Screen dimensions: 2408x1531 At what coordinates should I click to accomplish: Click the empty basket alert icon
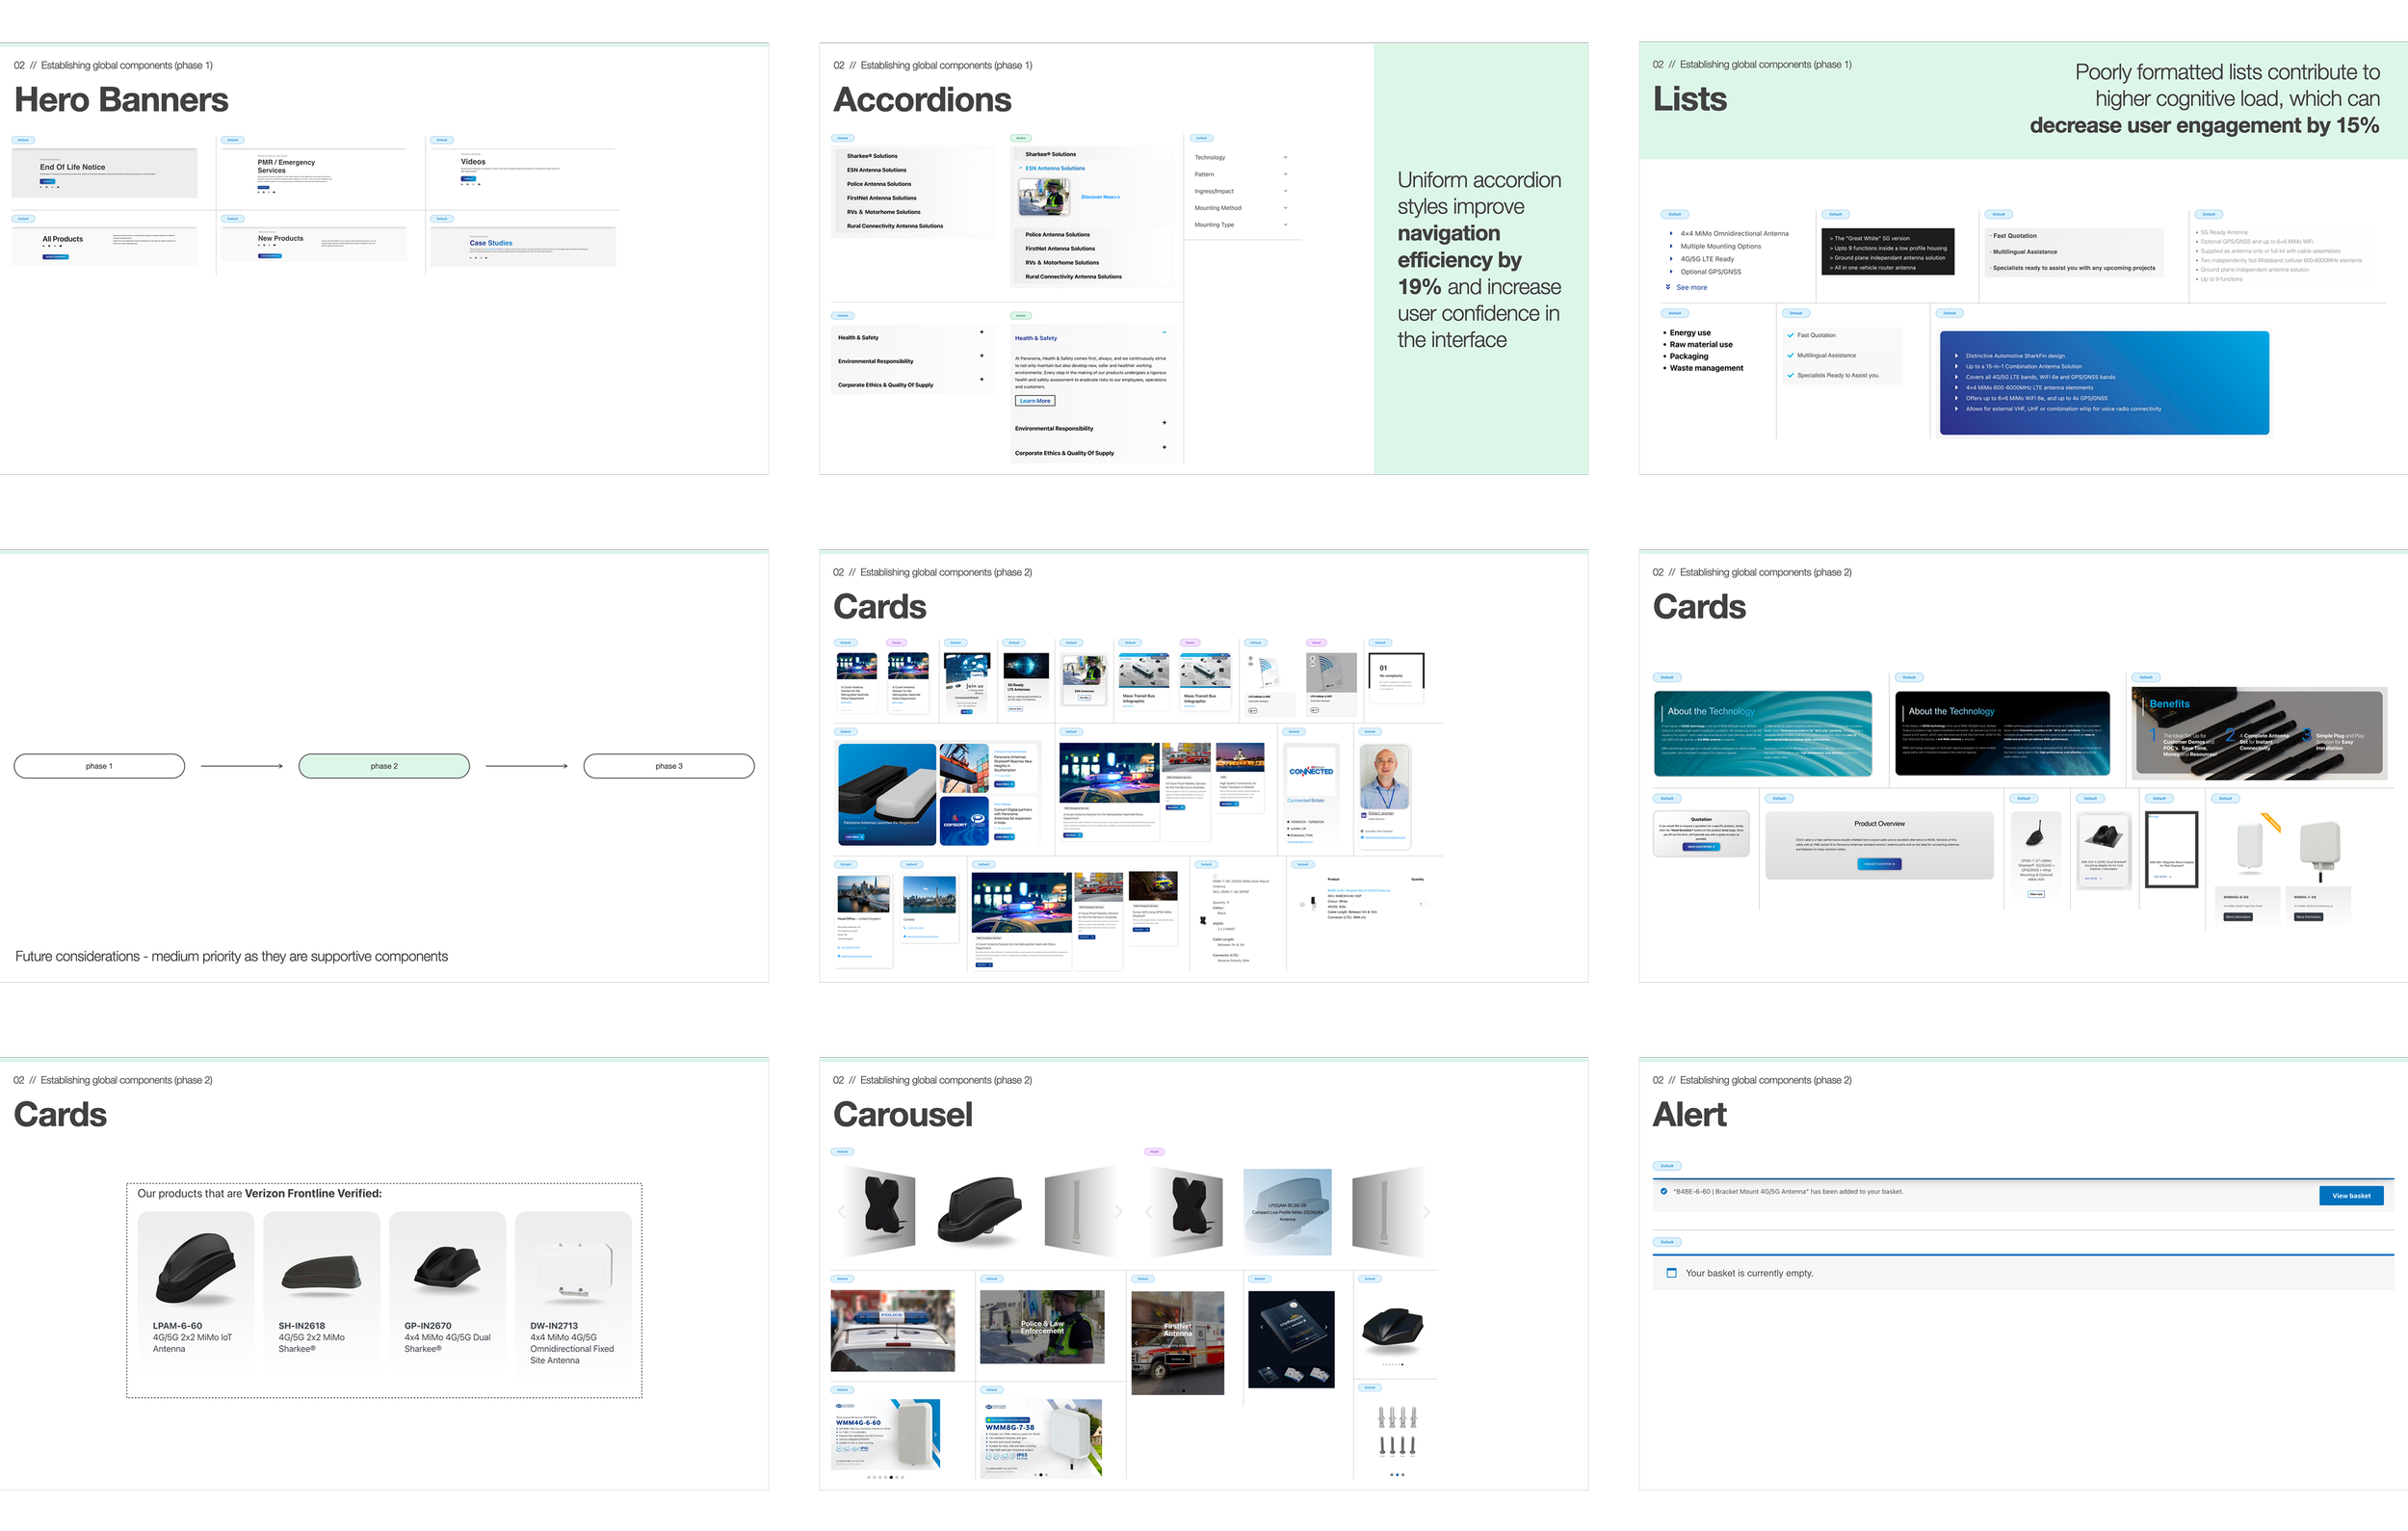pos(1671,1273)
